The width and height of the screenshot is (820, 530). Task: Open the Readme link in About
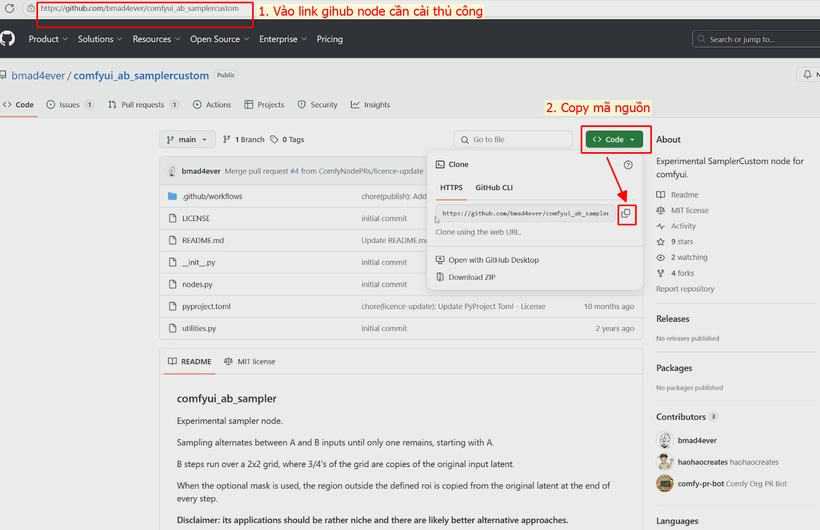coord(678,195)
